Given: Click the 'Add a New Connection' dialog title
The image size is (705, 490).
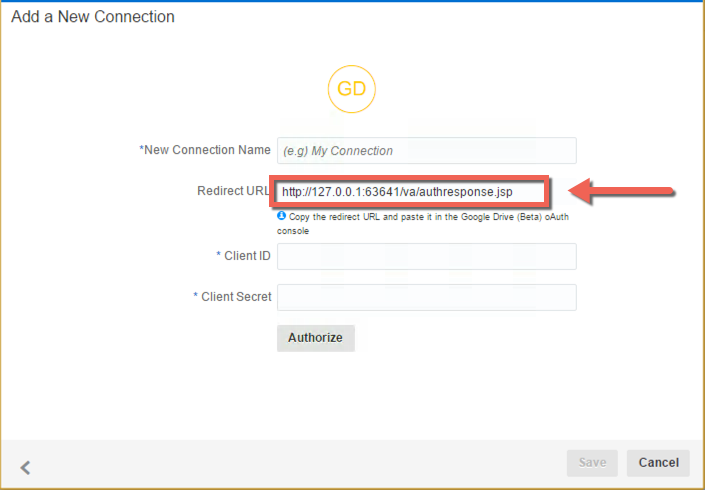Looking at the screenshot, I should click(x=93, y=17).
